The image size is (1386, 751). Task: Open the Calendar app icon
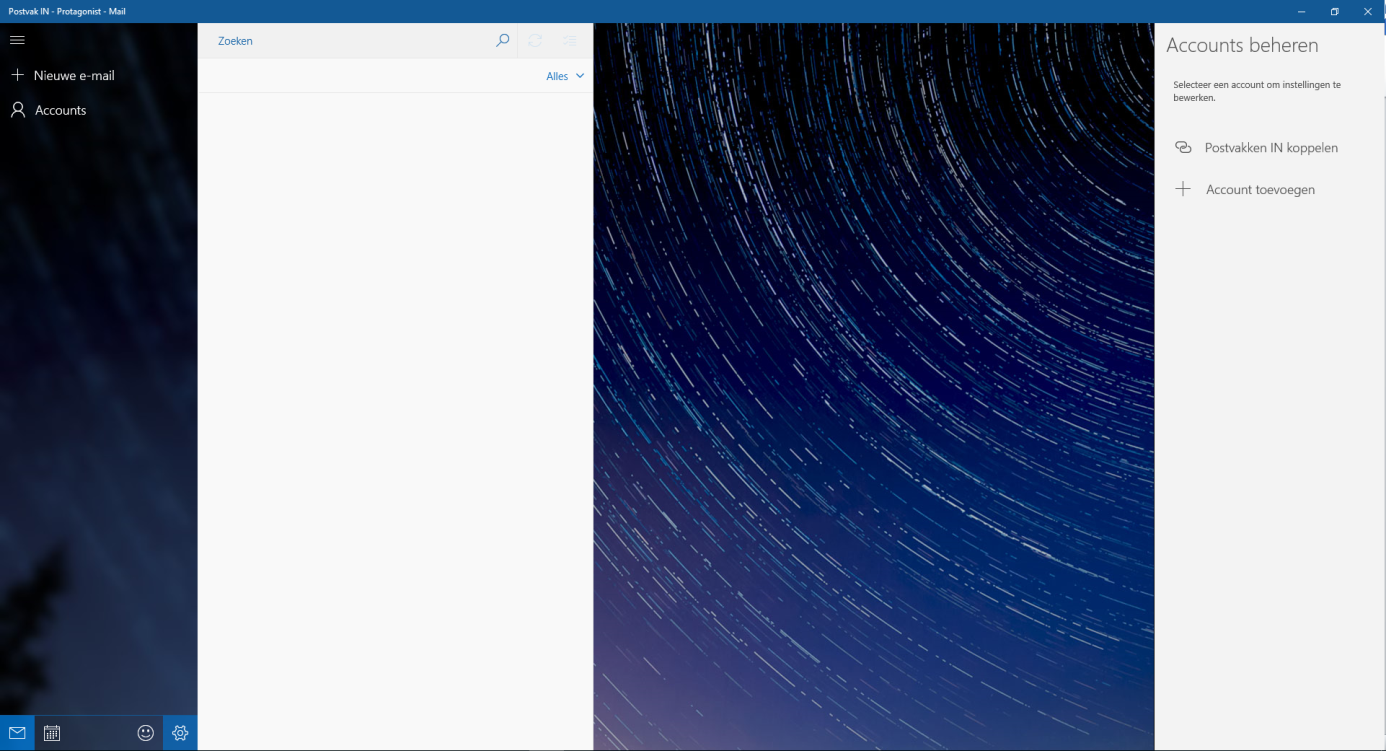point(52,733)
